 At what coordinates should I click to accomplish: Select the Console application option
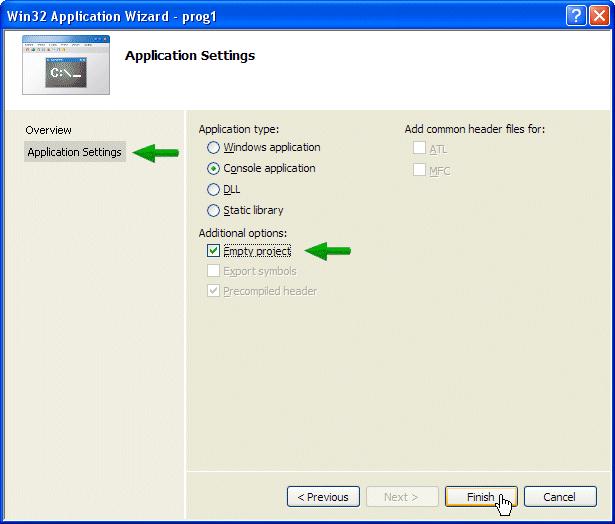[213, 169]
